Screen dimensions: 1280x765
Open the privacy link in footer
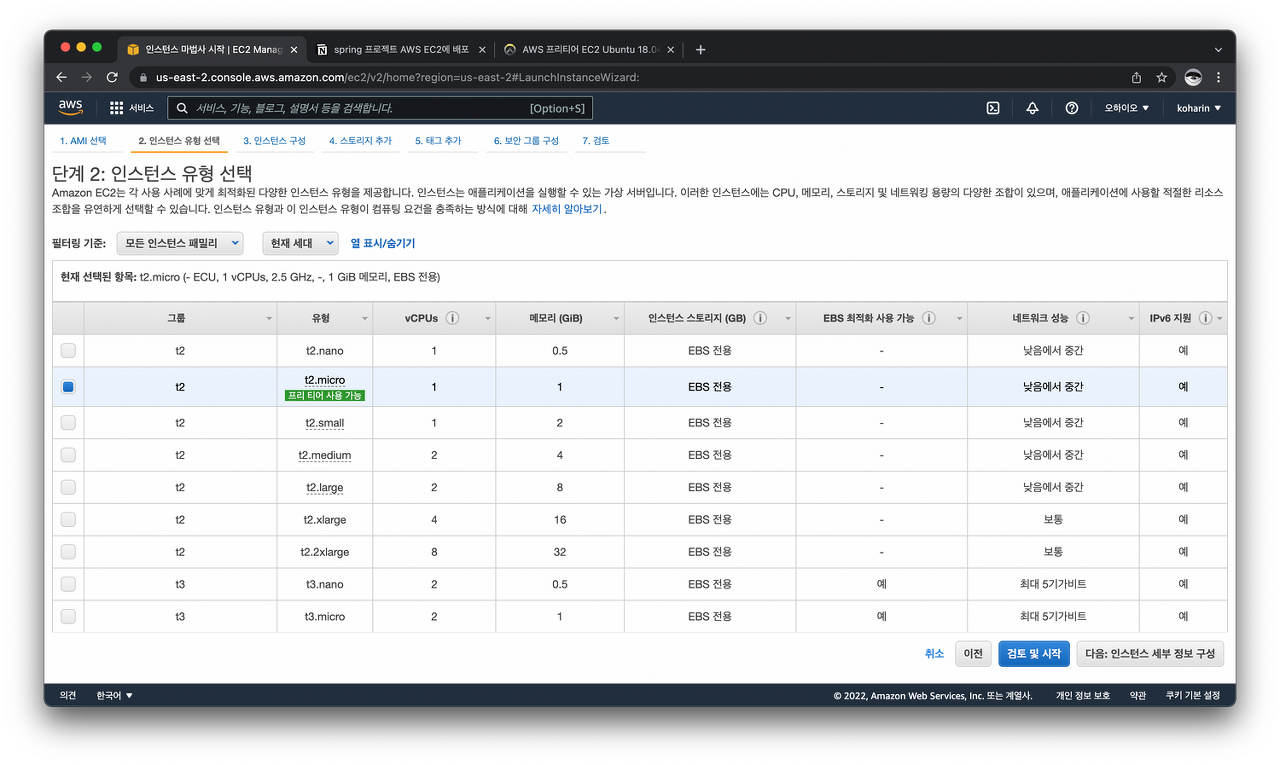(x=1083, y=695)
